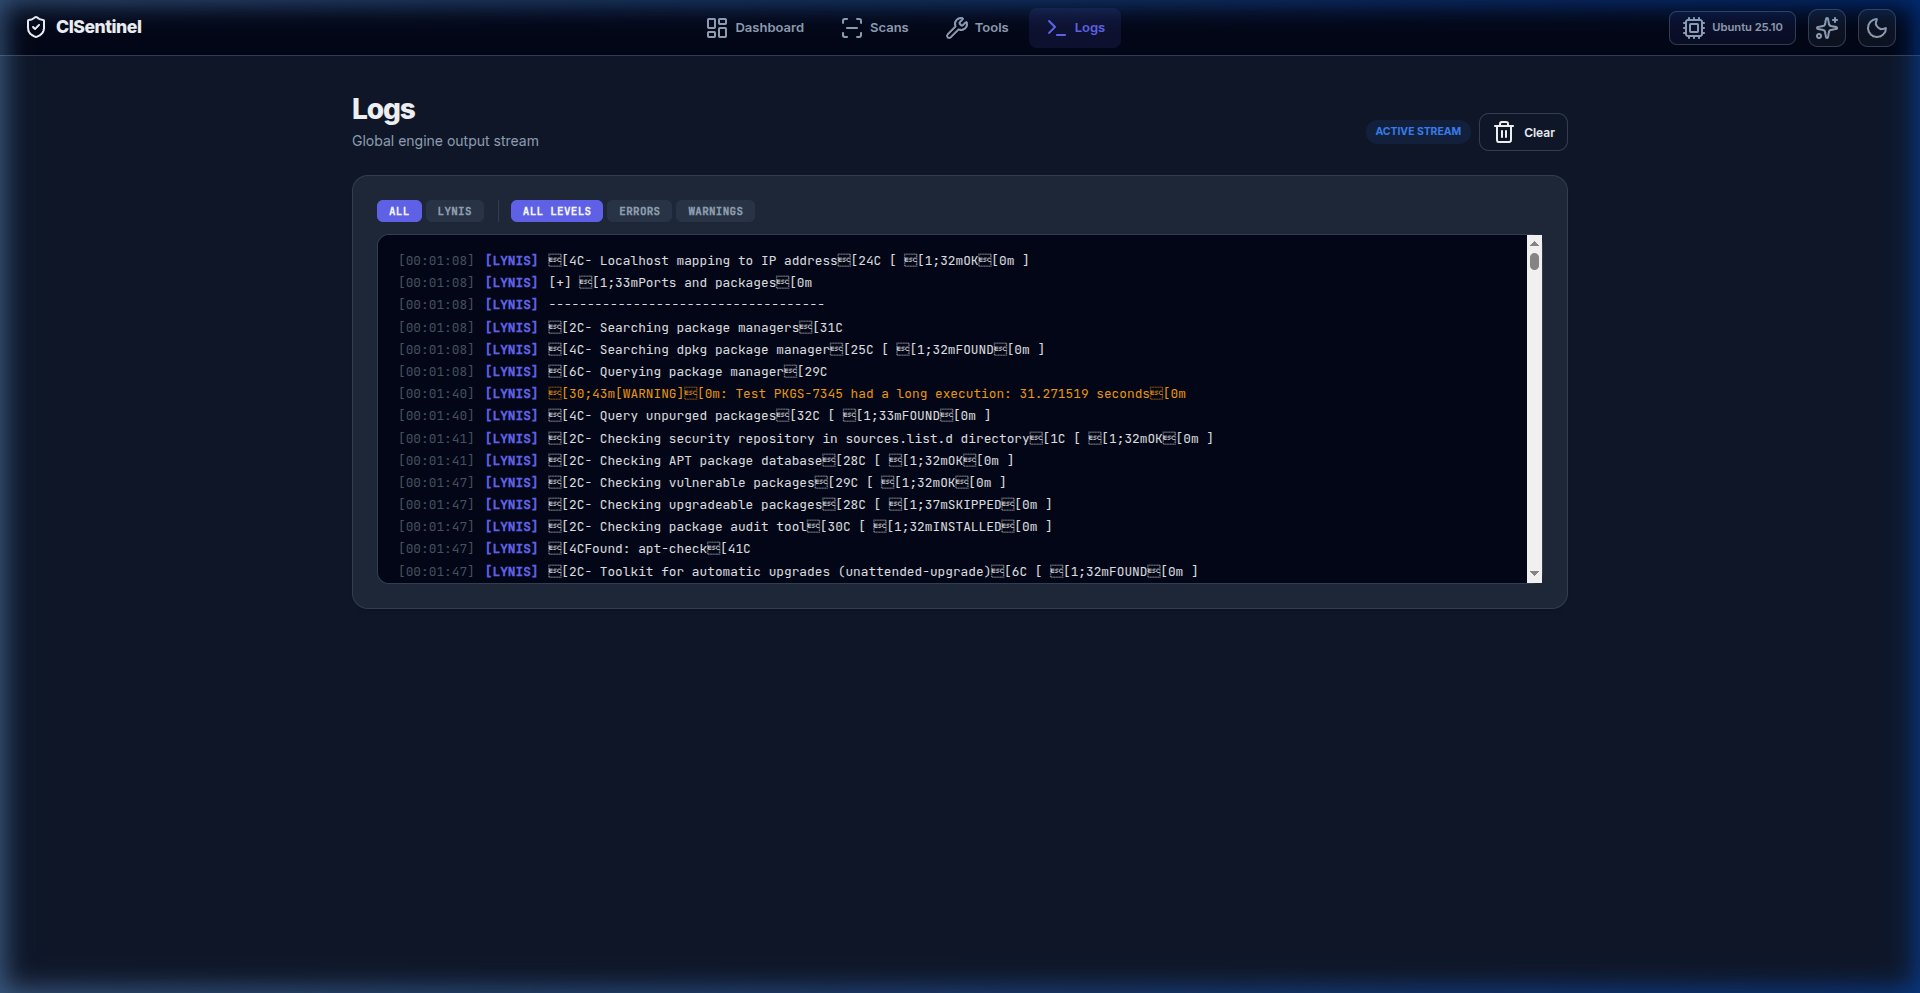
Task: Show only ERRORS in logs
Action: pos(640,211)
